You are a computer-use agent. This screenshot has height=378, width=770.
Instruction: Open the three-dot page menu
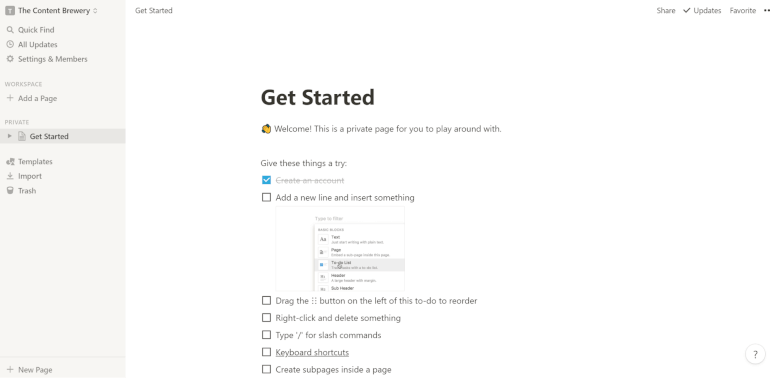[766, 10]
